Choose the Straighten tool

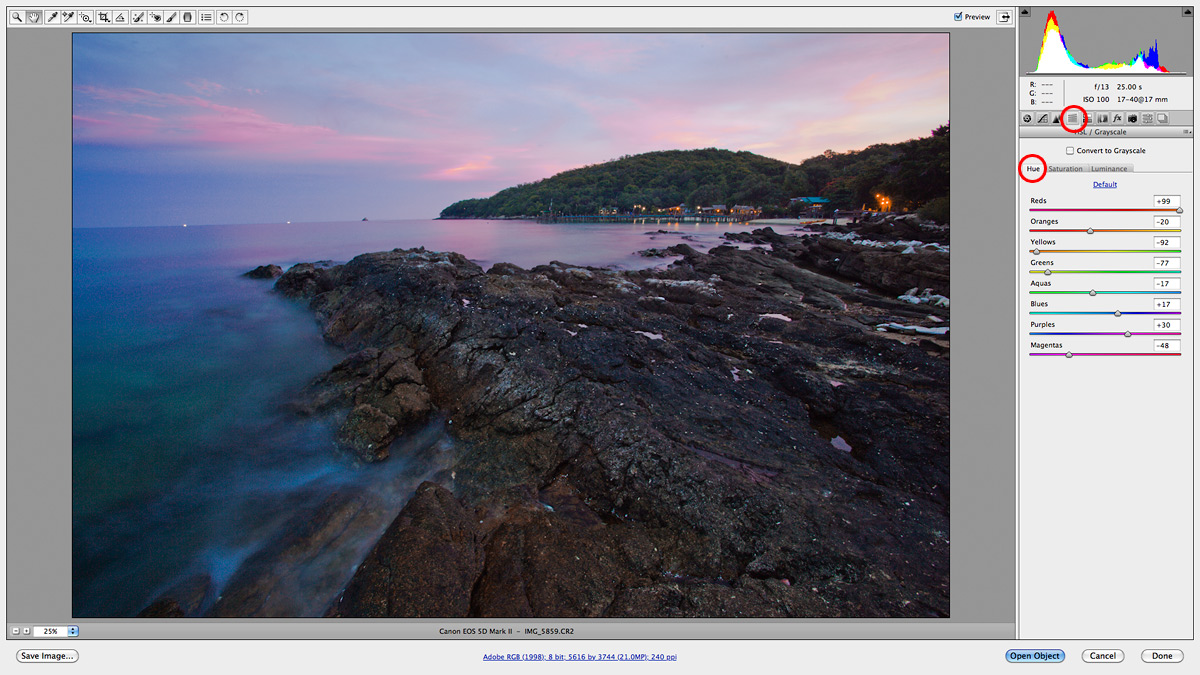point(120,17)
